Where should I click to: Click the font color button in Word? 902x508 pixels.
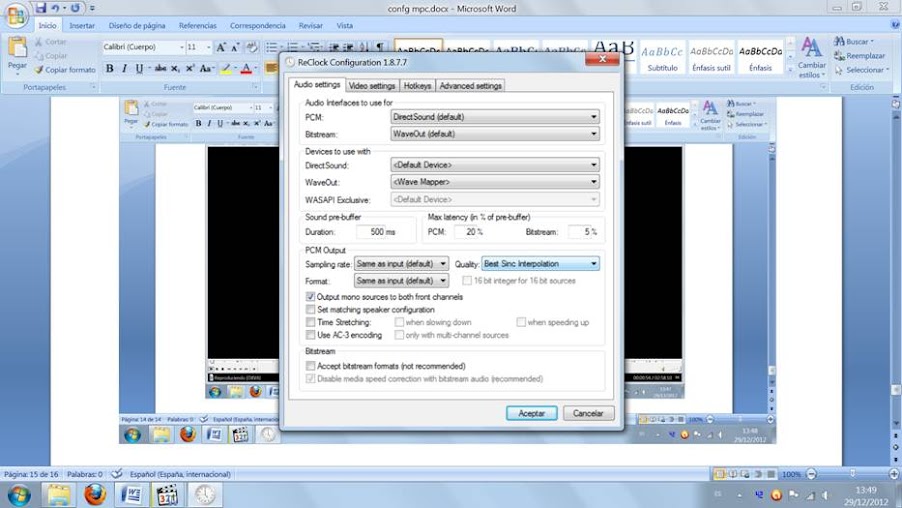pyautogui.click(x=246, y=69)
